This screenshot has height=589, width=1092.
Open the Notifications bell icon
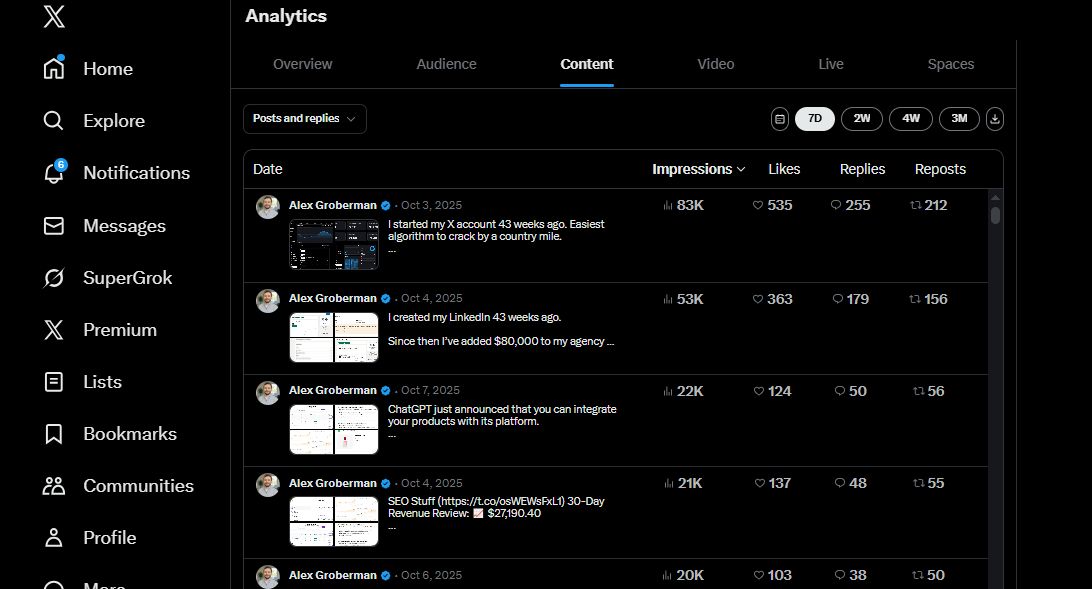click(54, 173)
